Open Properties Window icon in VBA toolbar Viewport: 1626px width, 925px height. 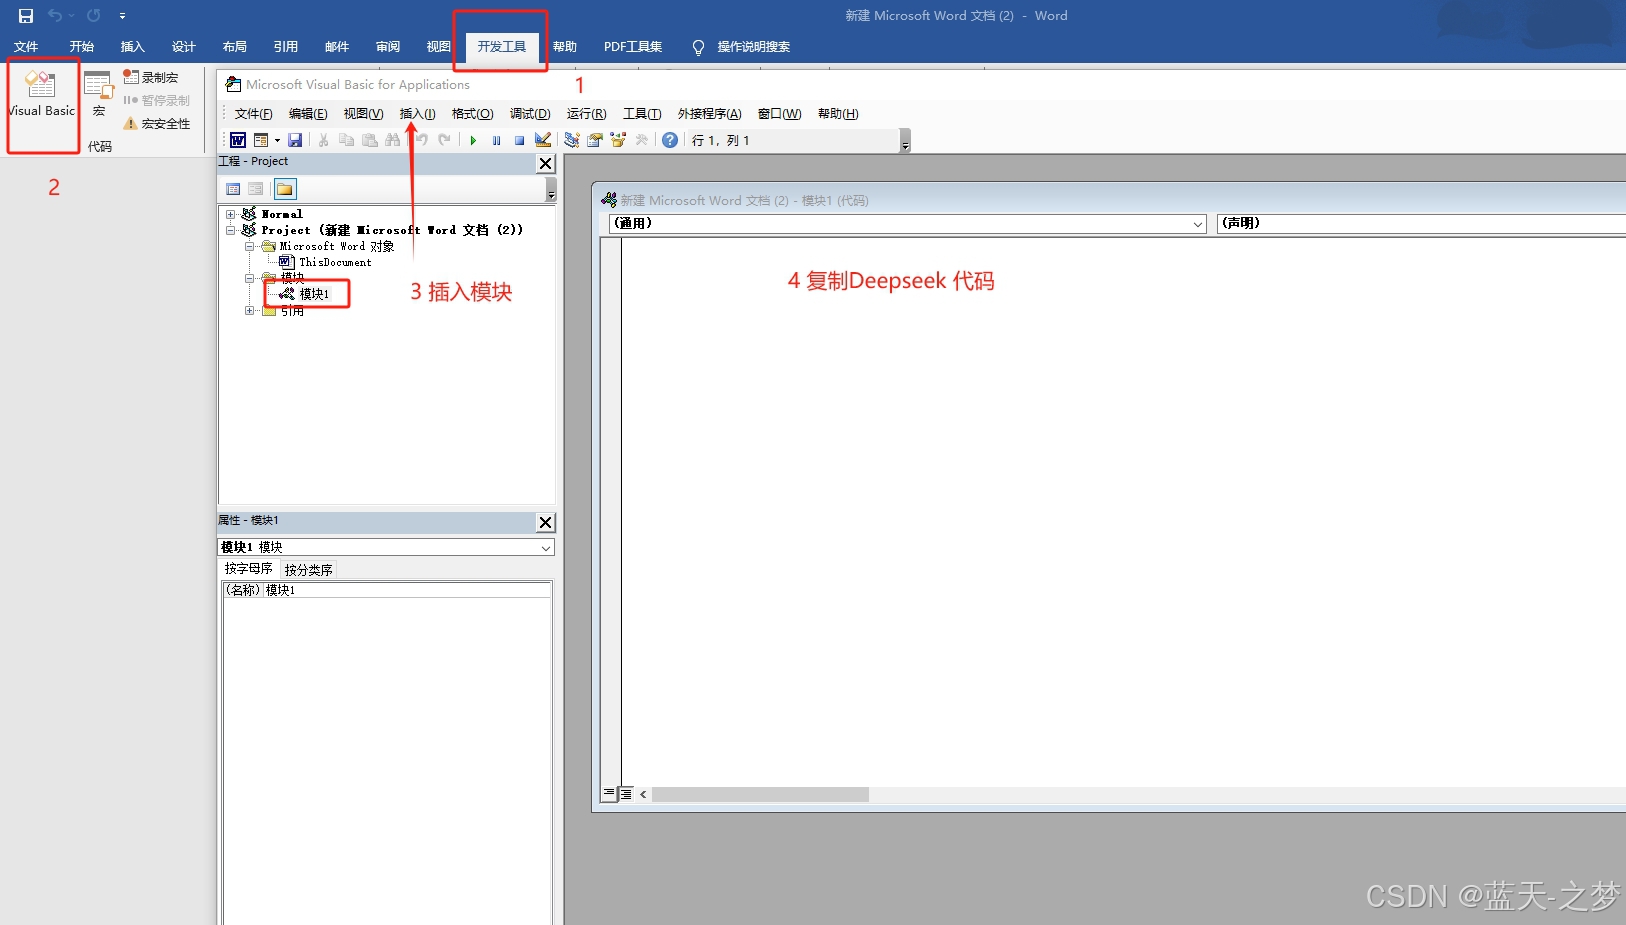595,140
